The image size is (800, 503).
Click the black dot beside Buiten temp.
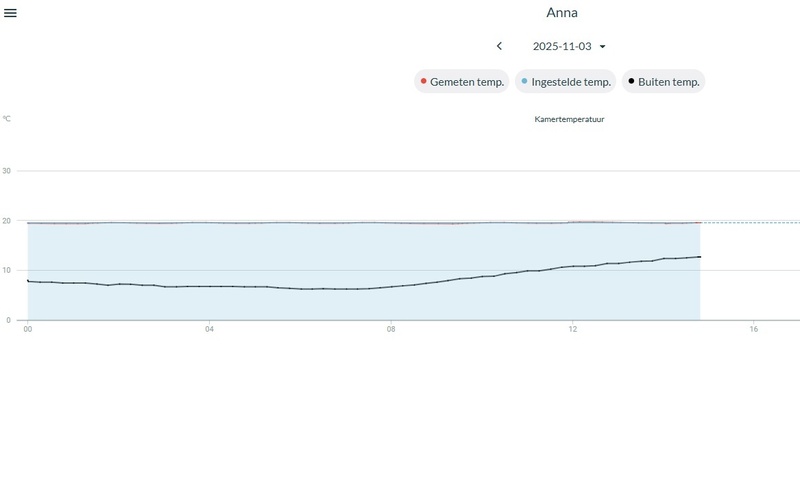(x=631, y=81)
